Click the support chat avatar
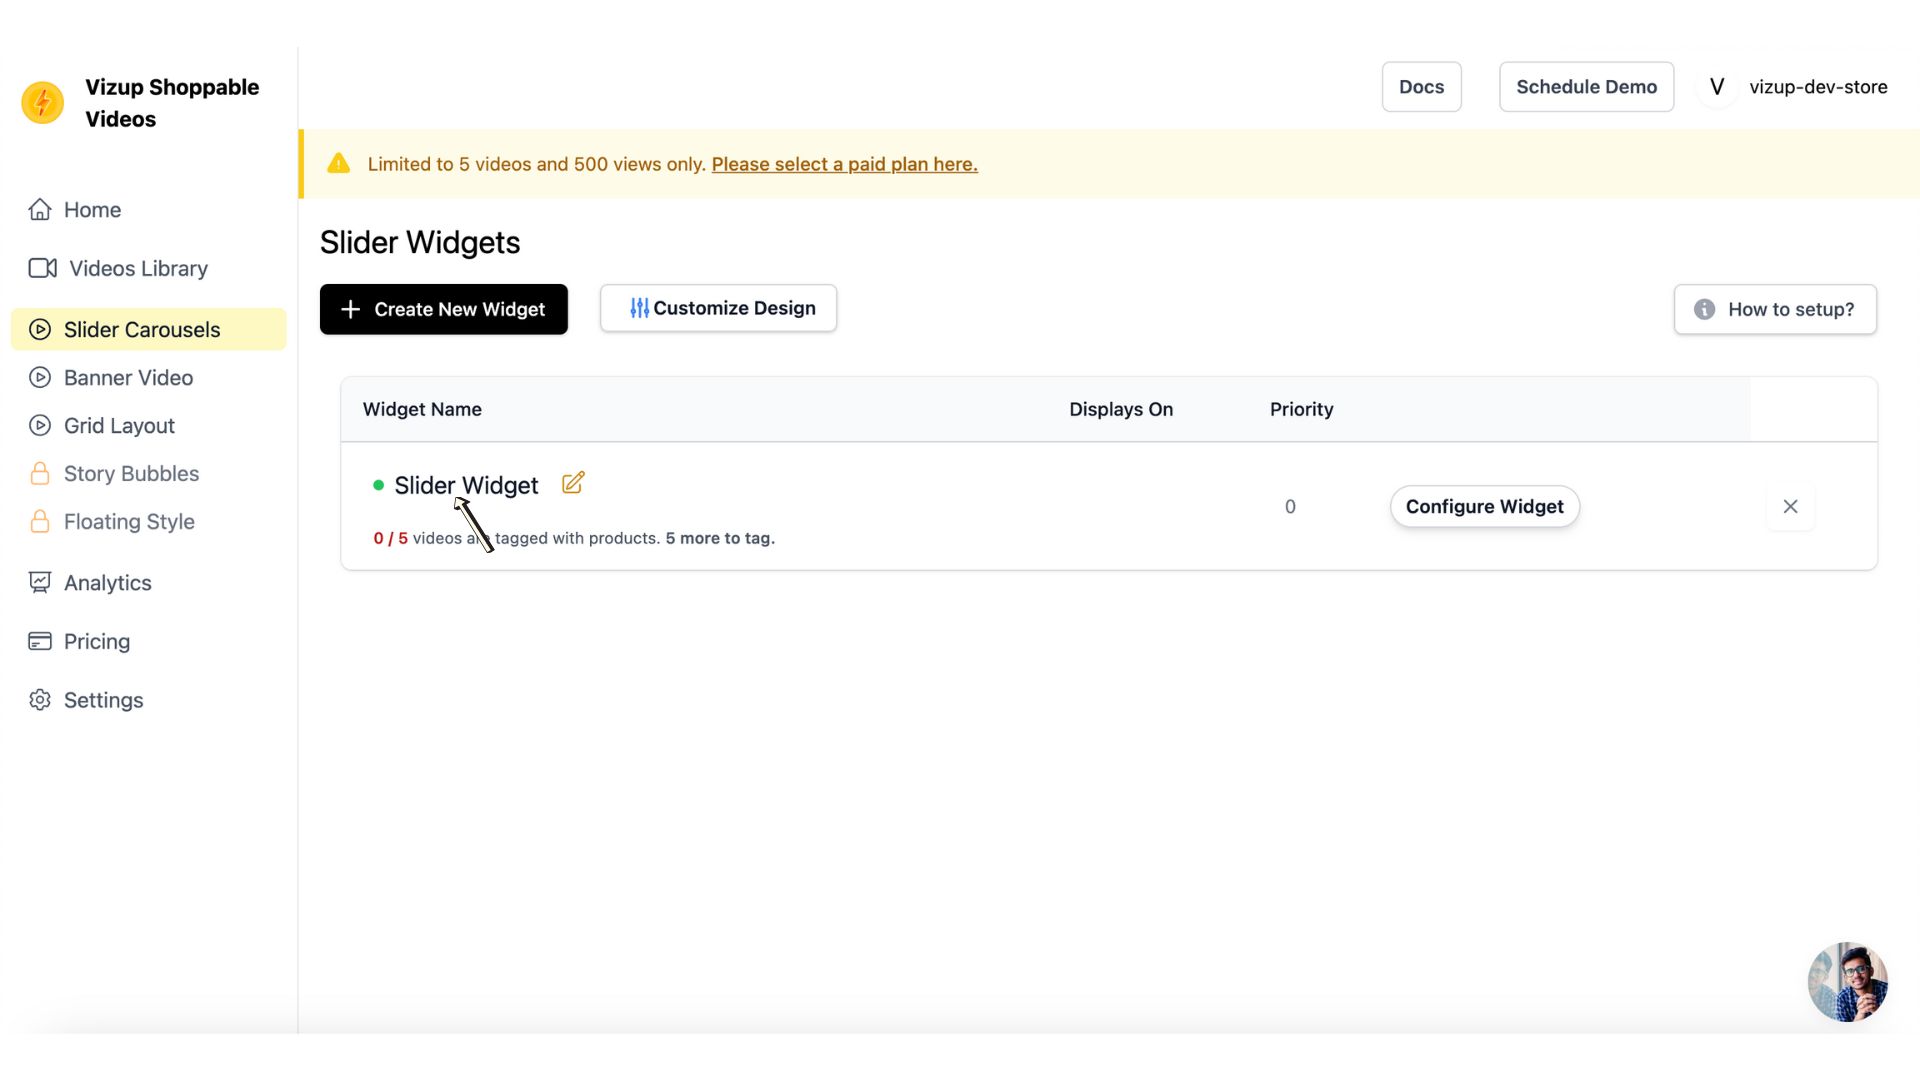 1847,981
